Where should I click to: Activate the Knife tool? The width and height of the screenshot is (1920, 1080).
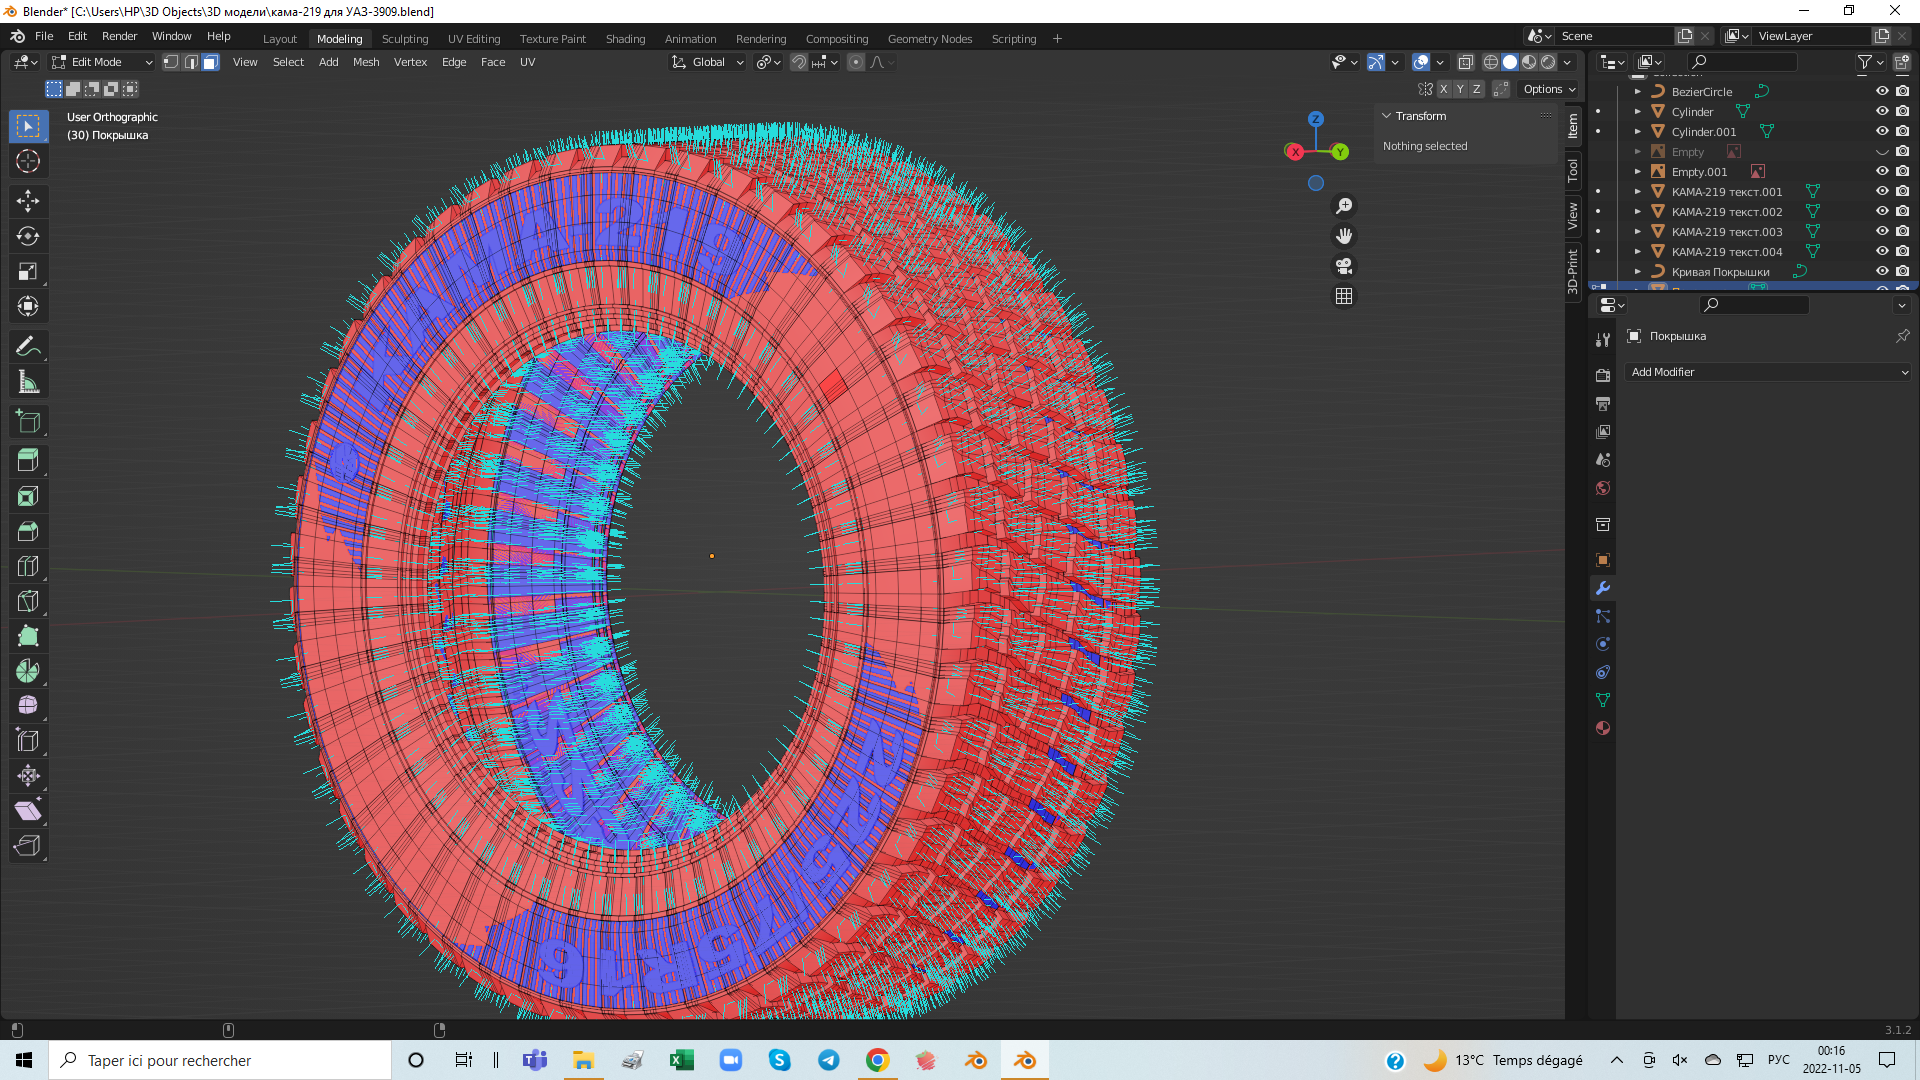28,601
